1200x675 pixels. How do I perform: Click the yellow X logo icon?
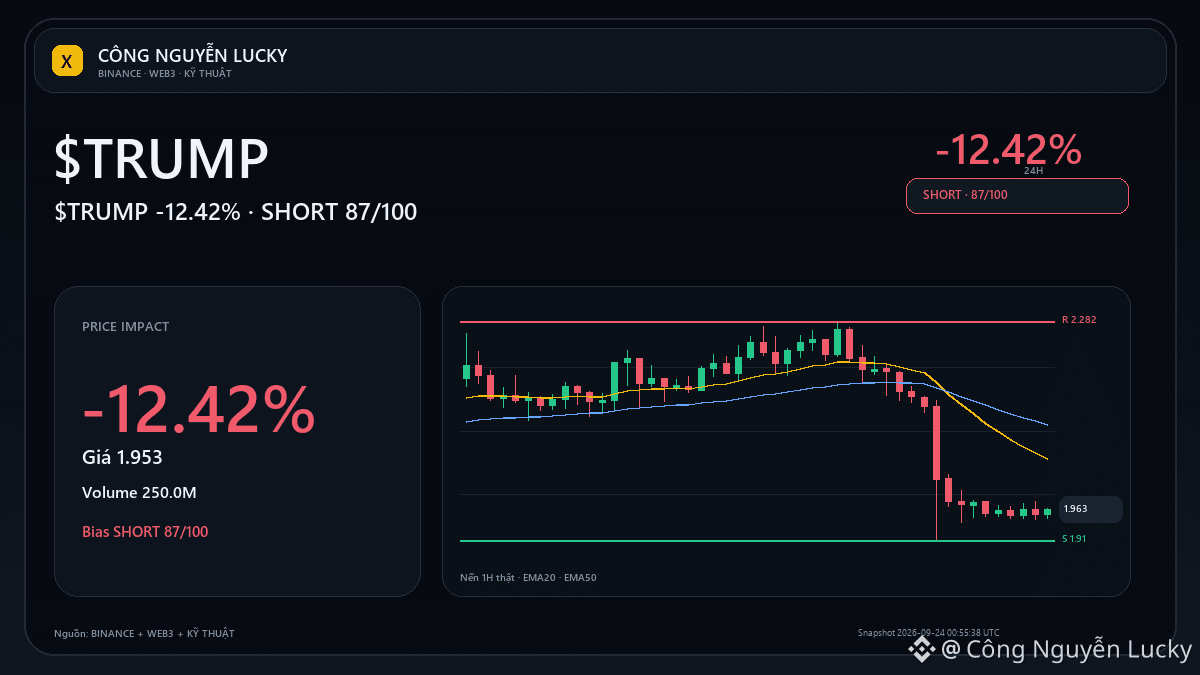click(x=66, y=61)
